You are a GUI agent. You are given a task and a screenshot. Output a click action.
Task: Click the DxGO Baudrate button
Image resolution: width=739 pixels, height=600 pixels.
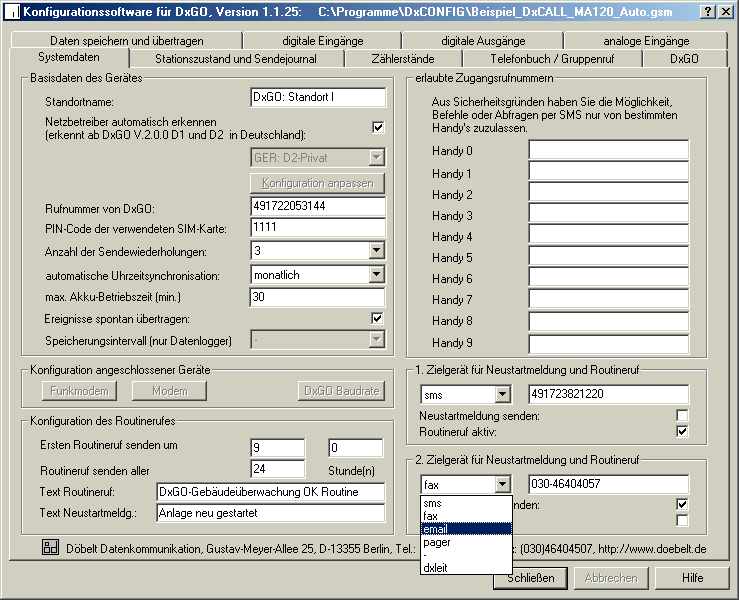341,391
